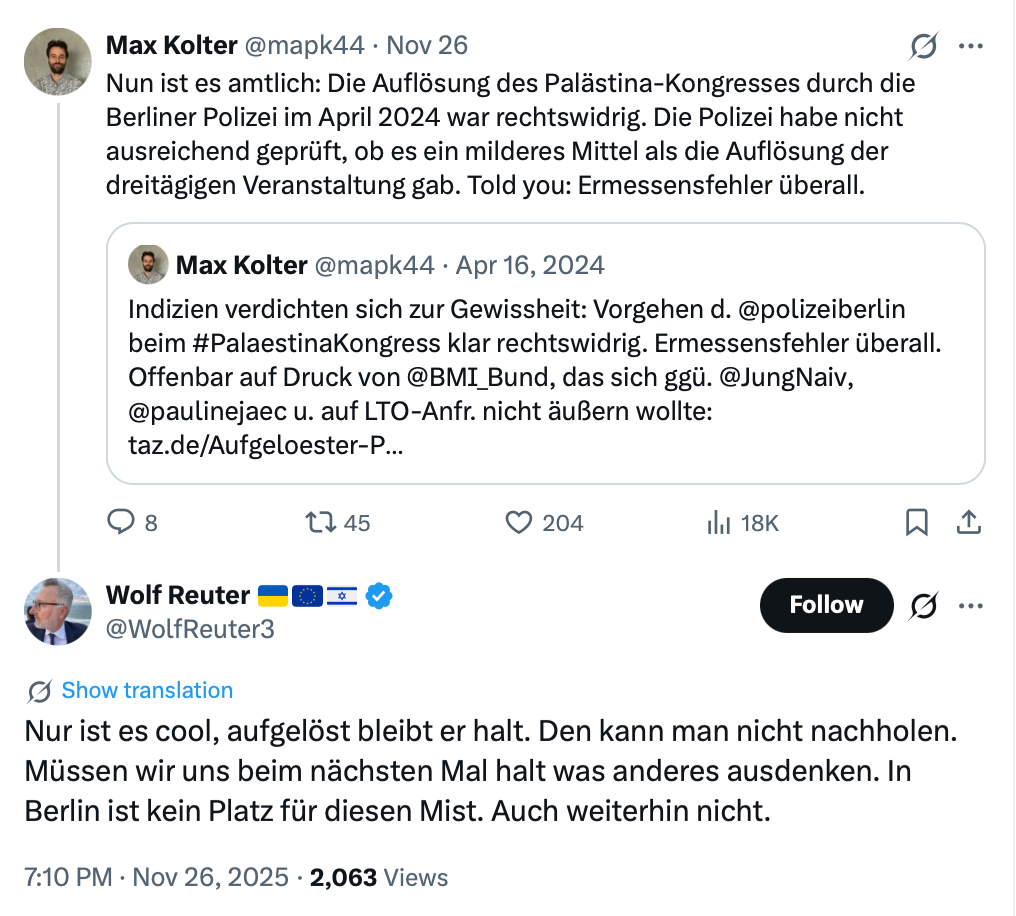
Task: Click Grok icon on Max Kolter's tweet
Action: tap(924, 46)
